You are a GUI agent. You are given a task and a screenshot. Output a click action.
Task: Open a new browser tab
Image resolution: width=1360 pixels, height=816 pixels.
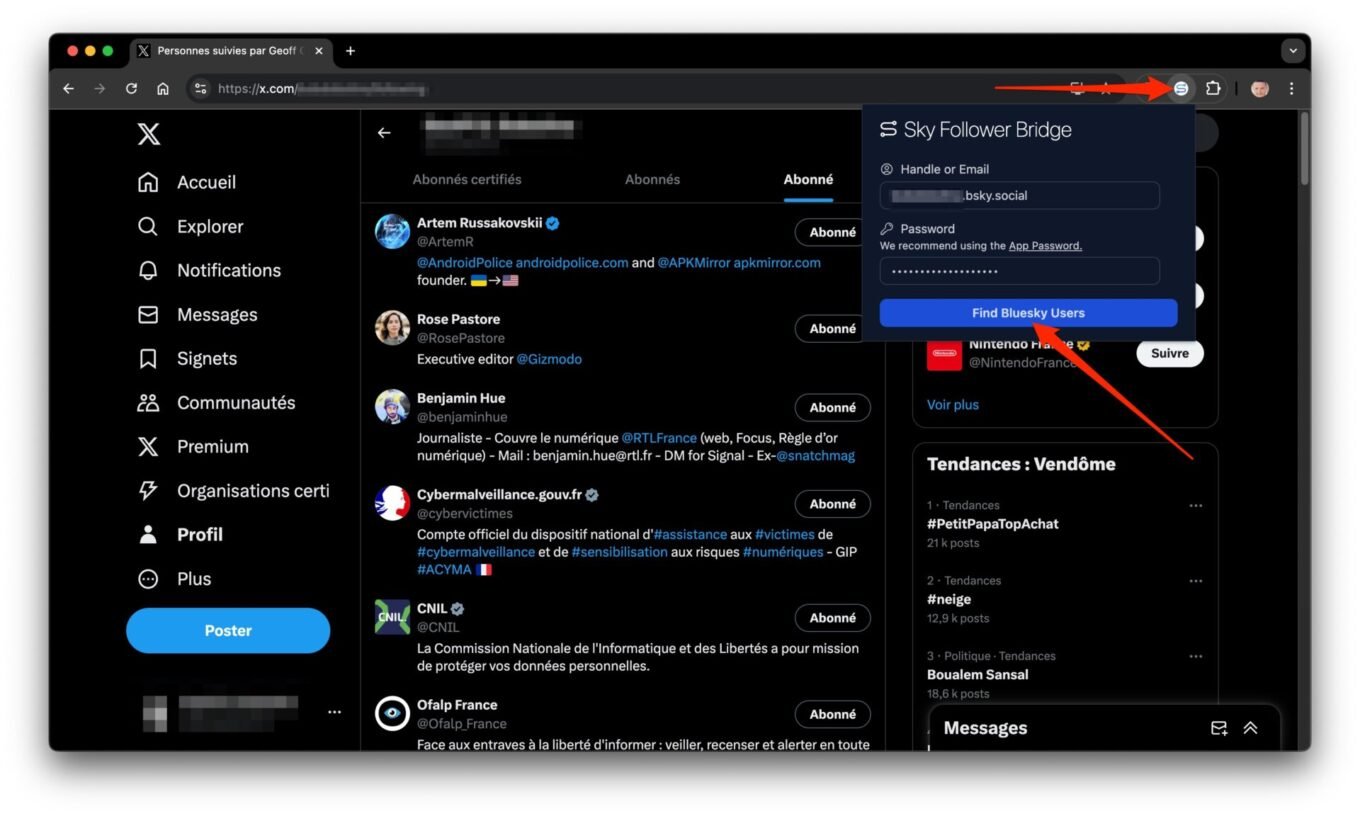click(x=350, y=51)
